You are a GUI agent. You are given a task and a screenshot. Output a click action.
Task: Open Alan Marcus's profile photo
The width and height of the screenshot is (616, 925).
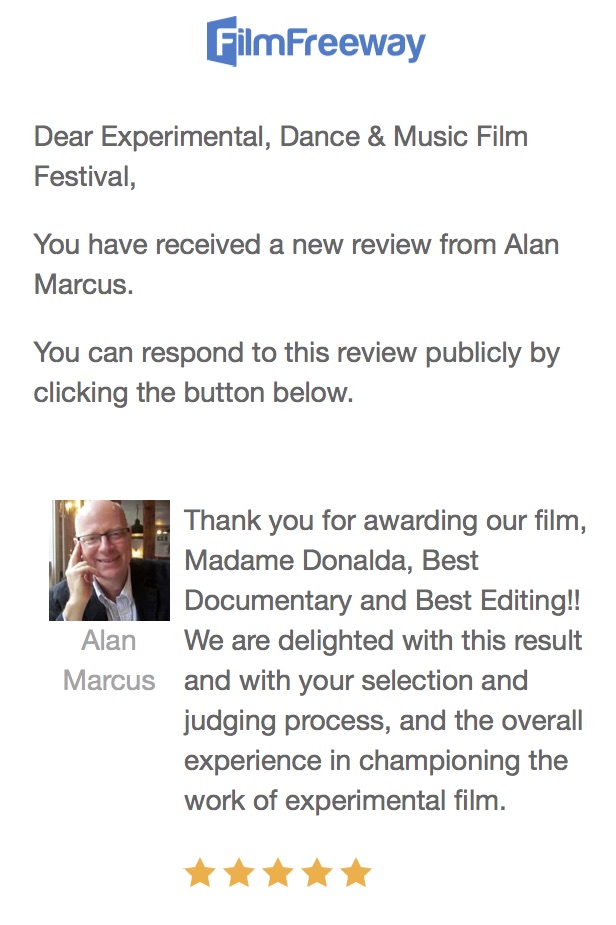coord(109,560)
